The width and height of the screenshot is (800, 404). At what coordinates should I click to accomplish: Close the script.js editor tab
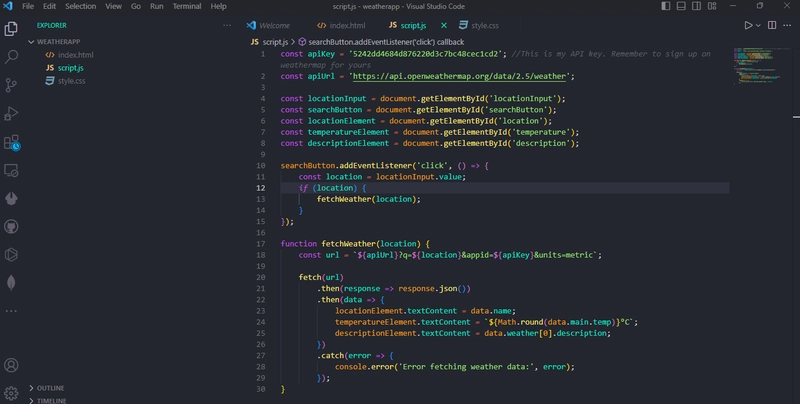coord(444,25)
